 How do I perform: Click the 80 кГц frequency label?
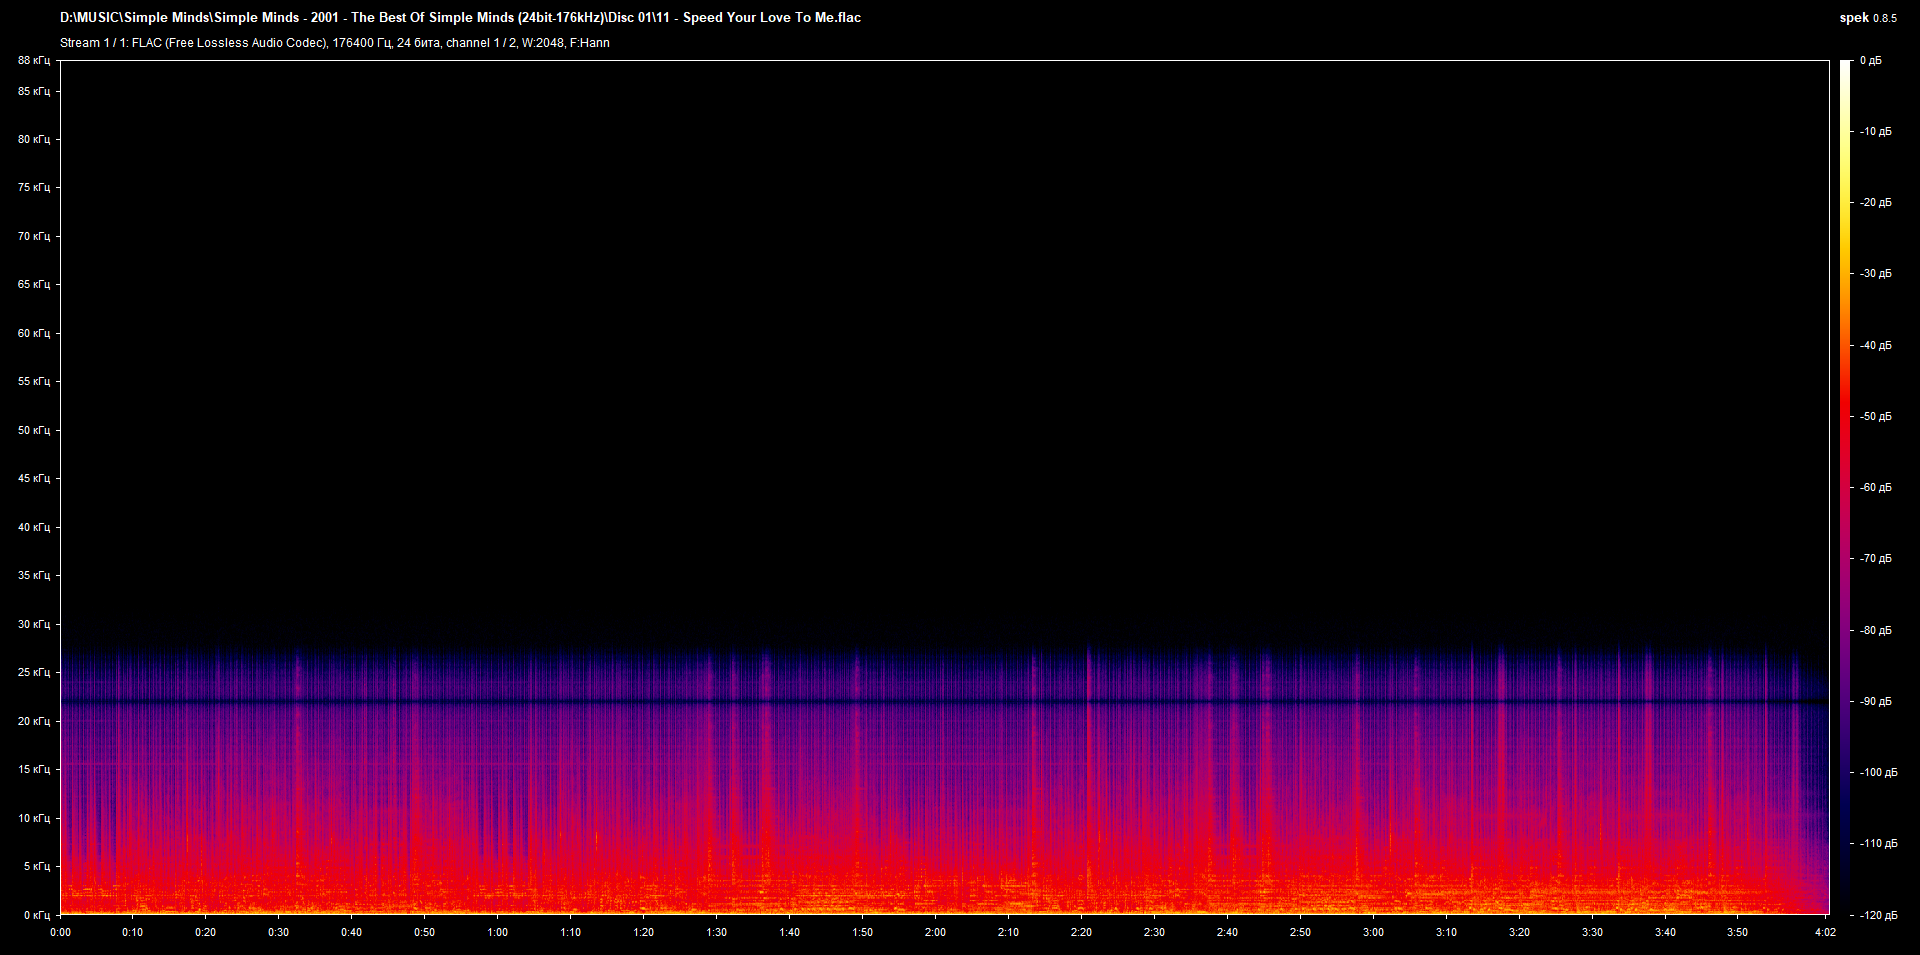[x=34, y=139]
